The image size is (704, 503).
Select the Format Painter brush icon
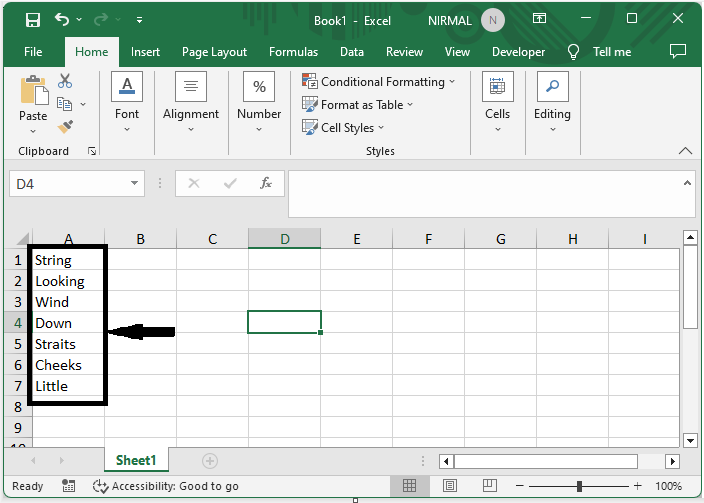coord(65,127)
